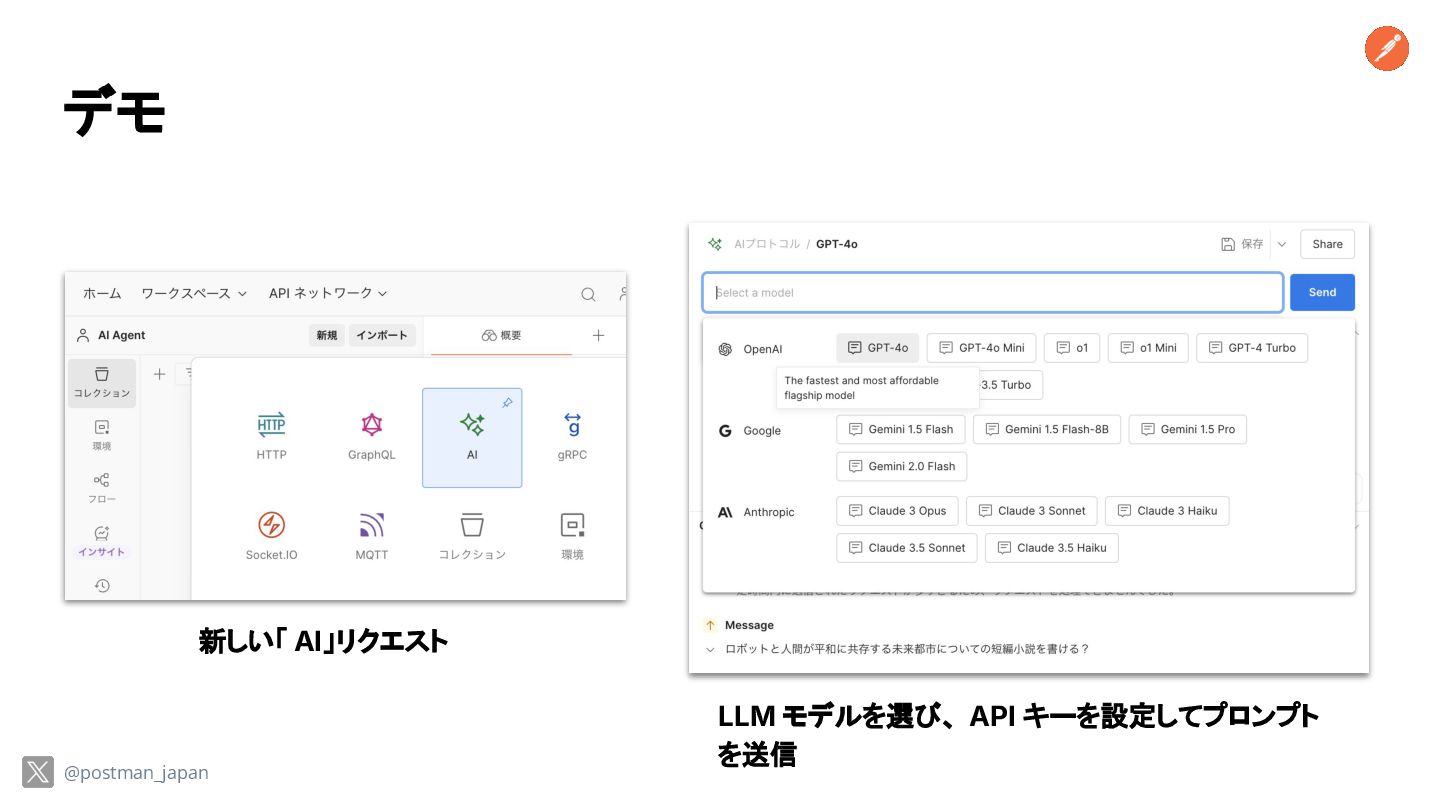Screen dimensions: 1440x810
Task: Open the インサイト sidebar section
Action: coord(102,541)
